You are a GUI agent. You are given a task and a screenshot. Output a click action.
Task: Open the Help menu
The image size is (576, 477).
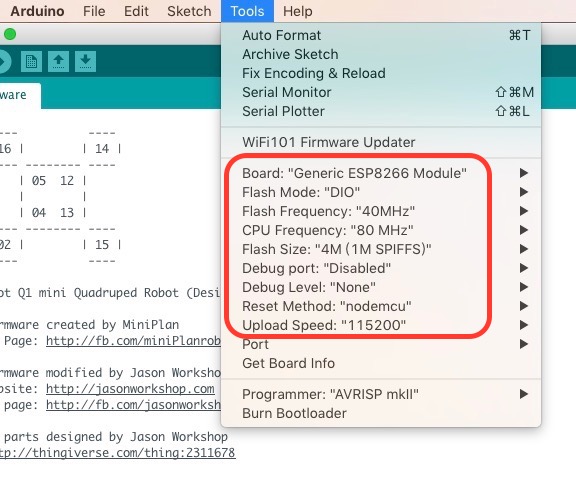(x=298, y=11)
